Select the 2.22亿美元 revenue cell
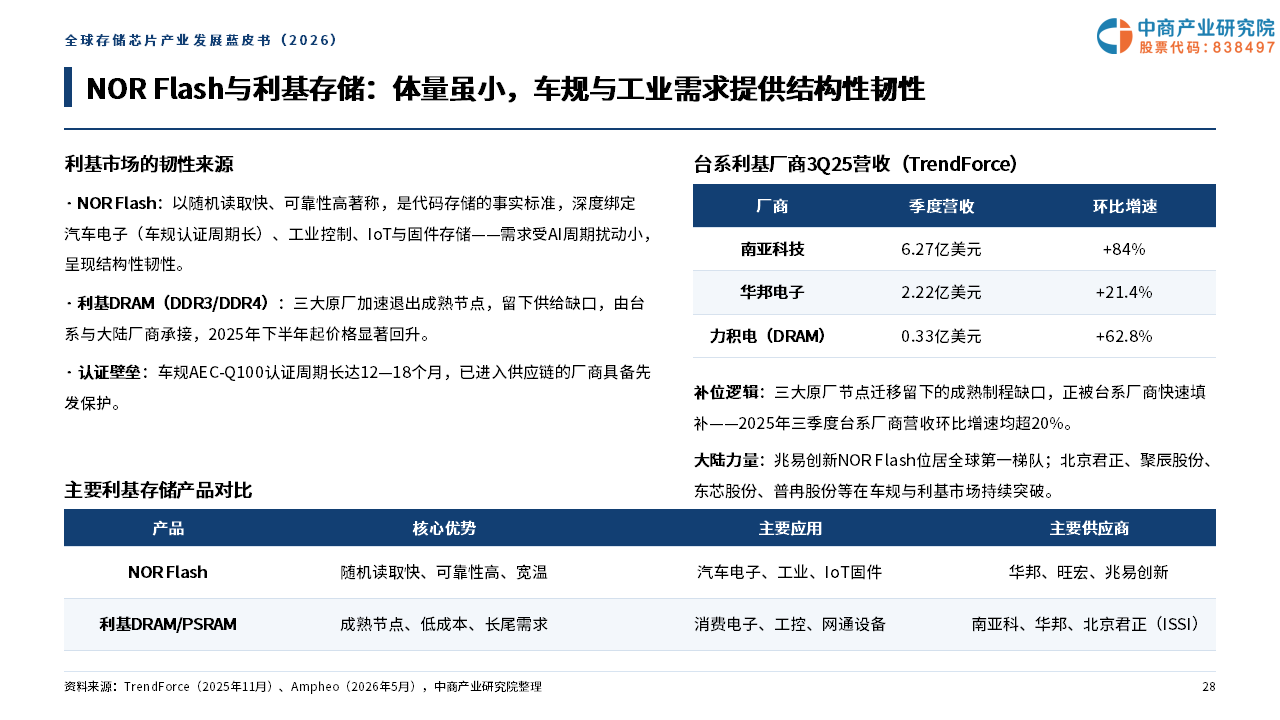Viewport: 1280px width, 720px height. 941,292
